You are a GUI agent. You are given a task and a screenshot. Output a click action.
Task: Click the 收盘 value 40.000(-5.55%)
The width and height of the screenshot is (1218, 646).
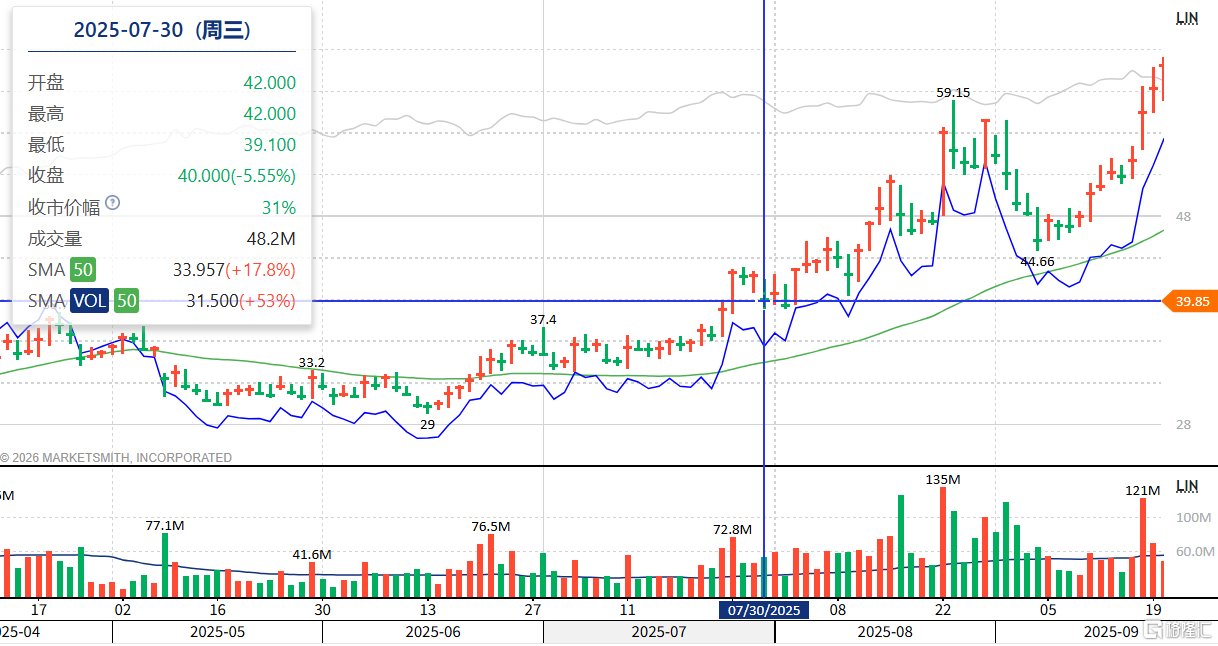pos(237,176)
